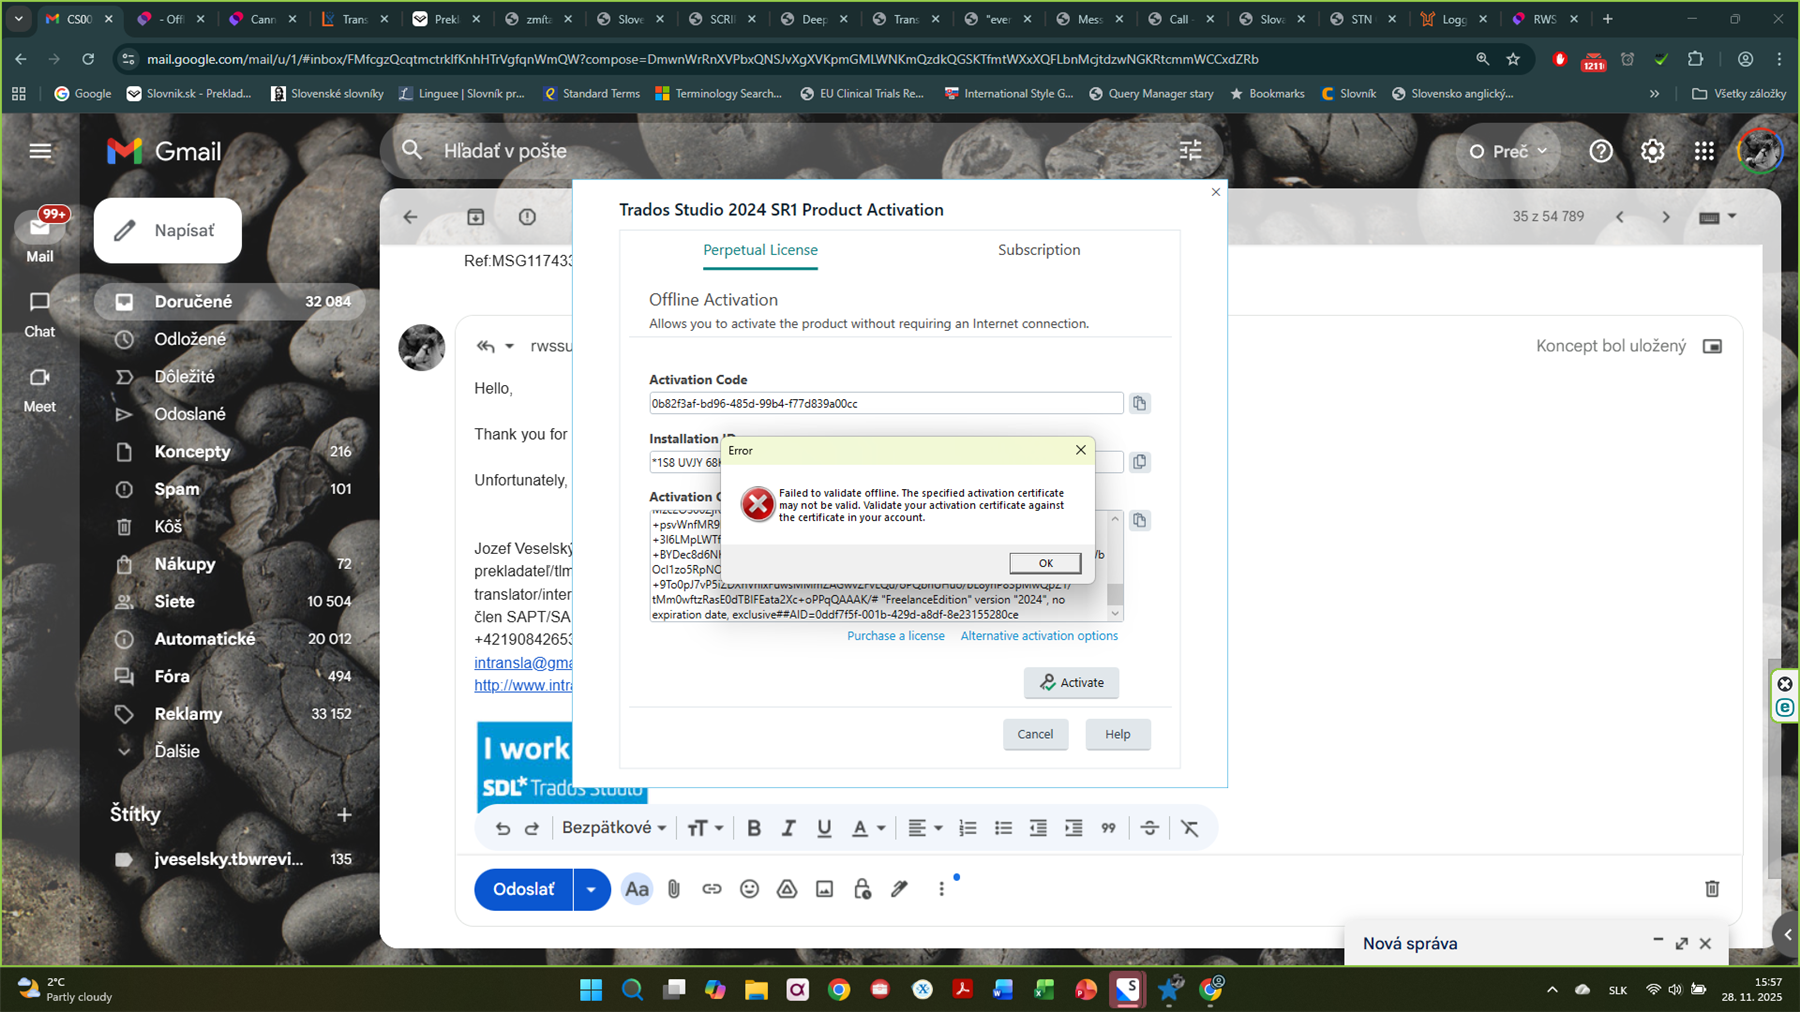Open the Bezpätkové font family dropdown
The height and width of the screenshot is (1012, 1800).
tap(614, 827)
